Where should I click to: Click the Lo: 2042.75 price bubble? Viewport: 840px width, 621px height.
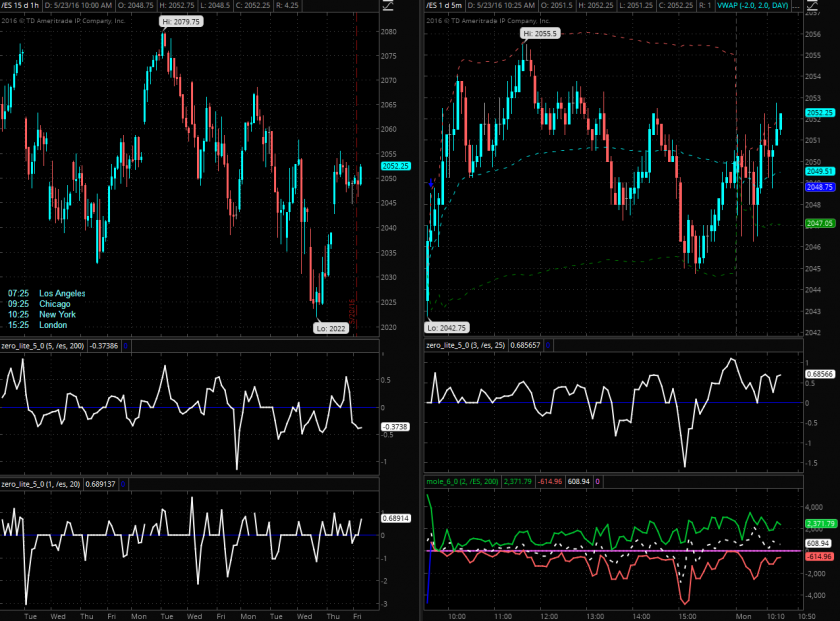[447, 327]
